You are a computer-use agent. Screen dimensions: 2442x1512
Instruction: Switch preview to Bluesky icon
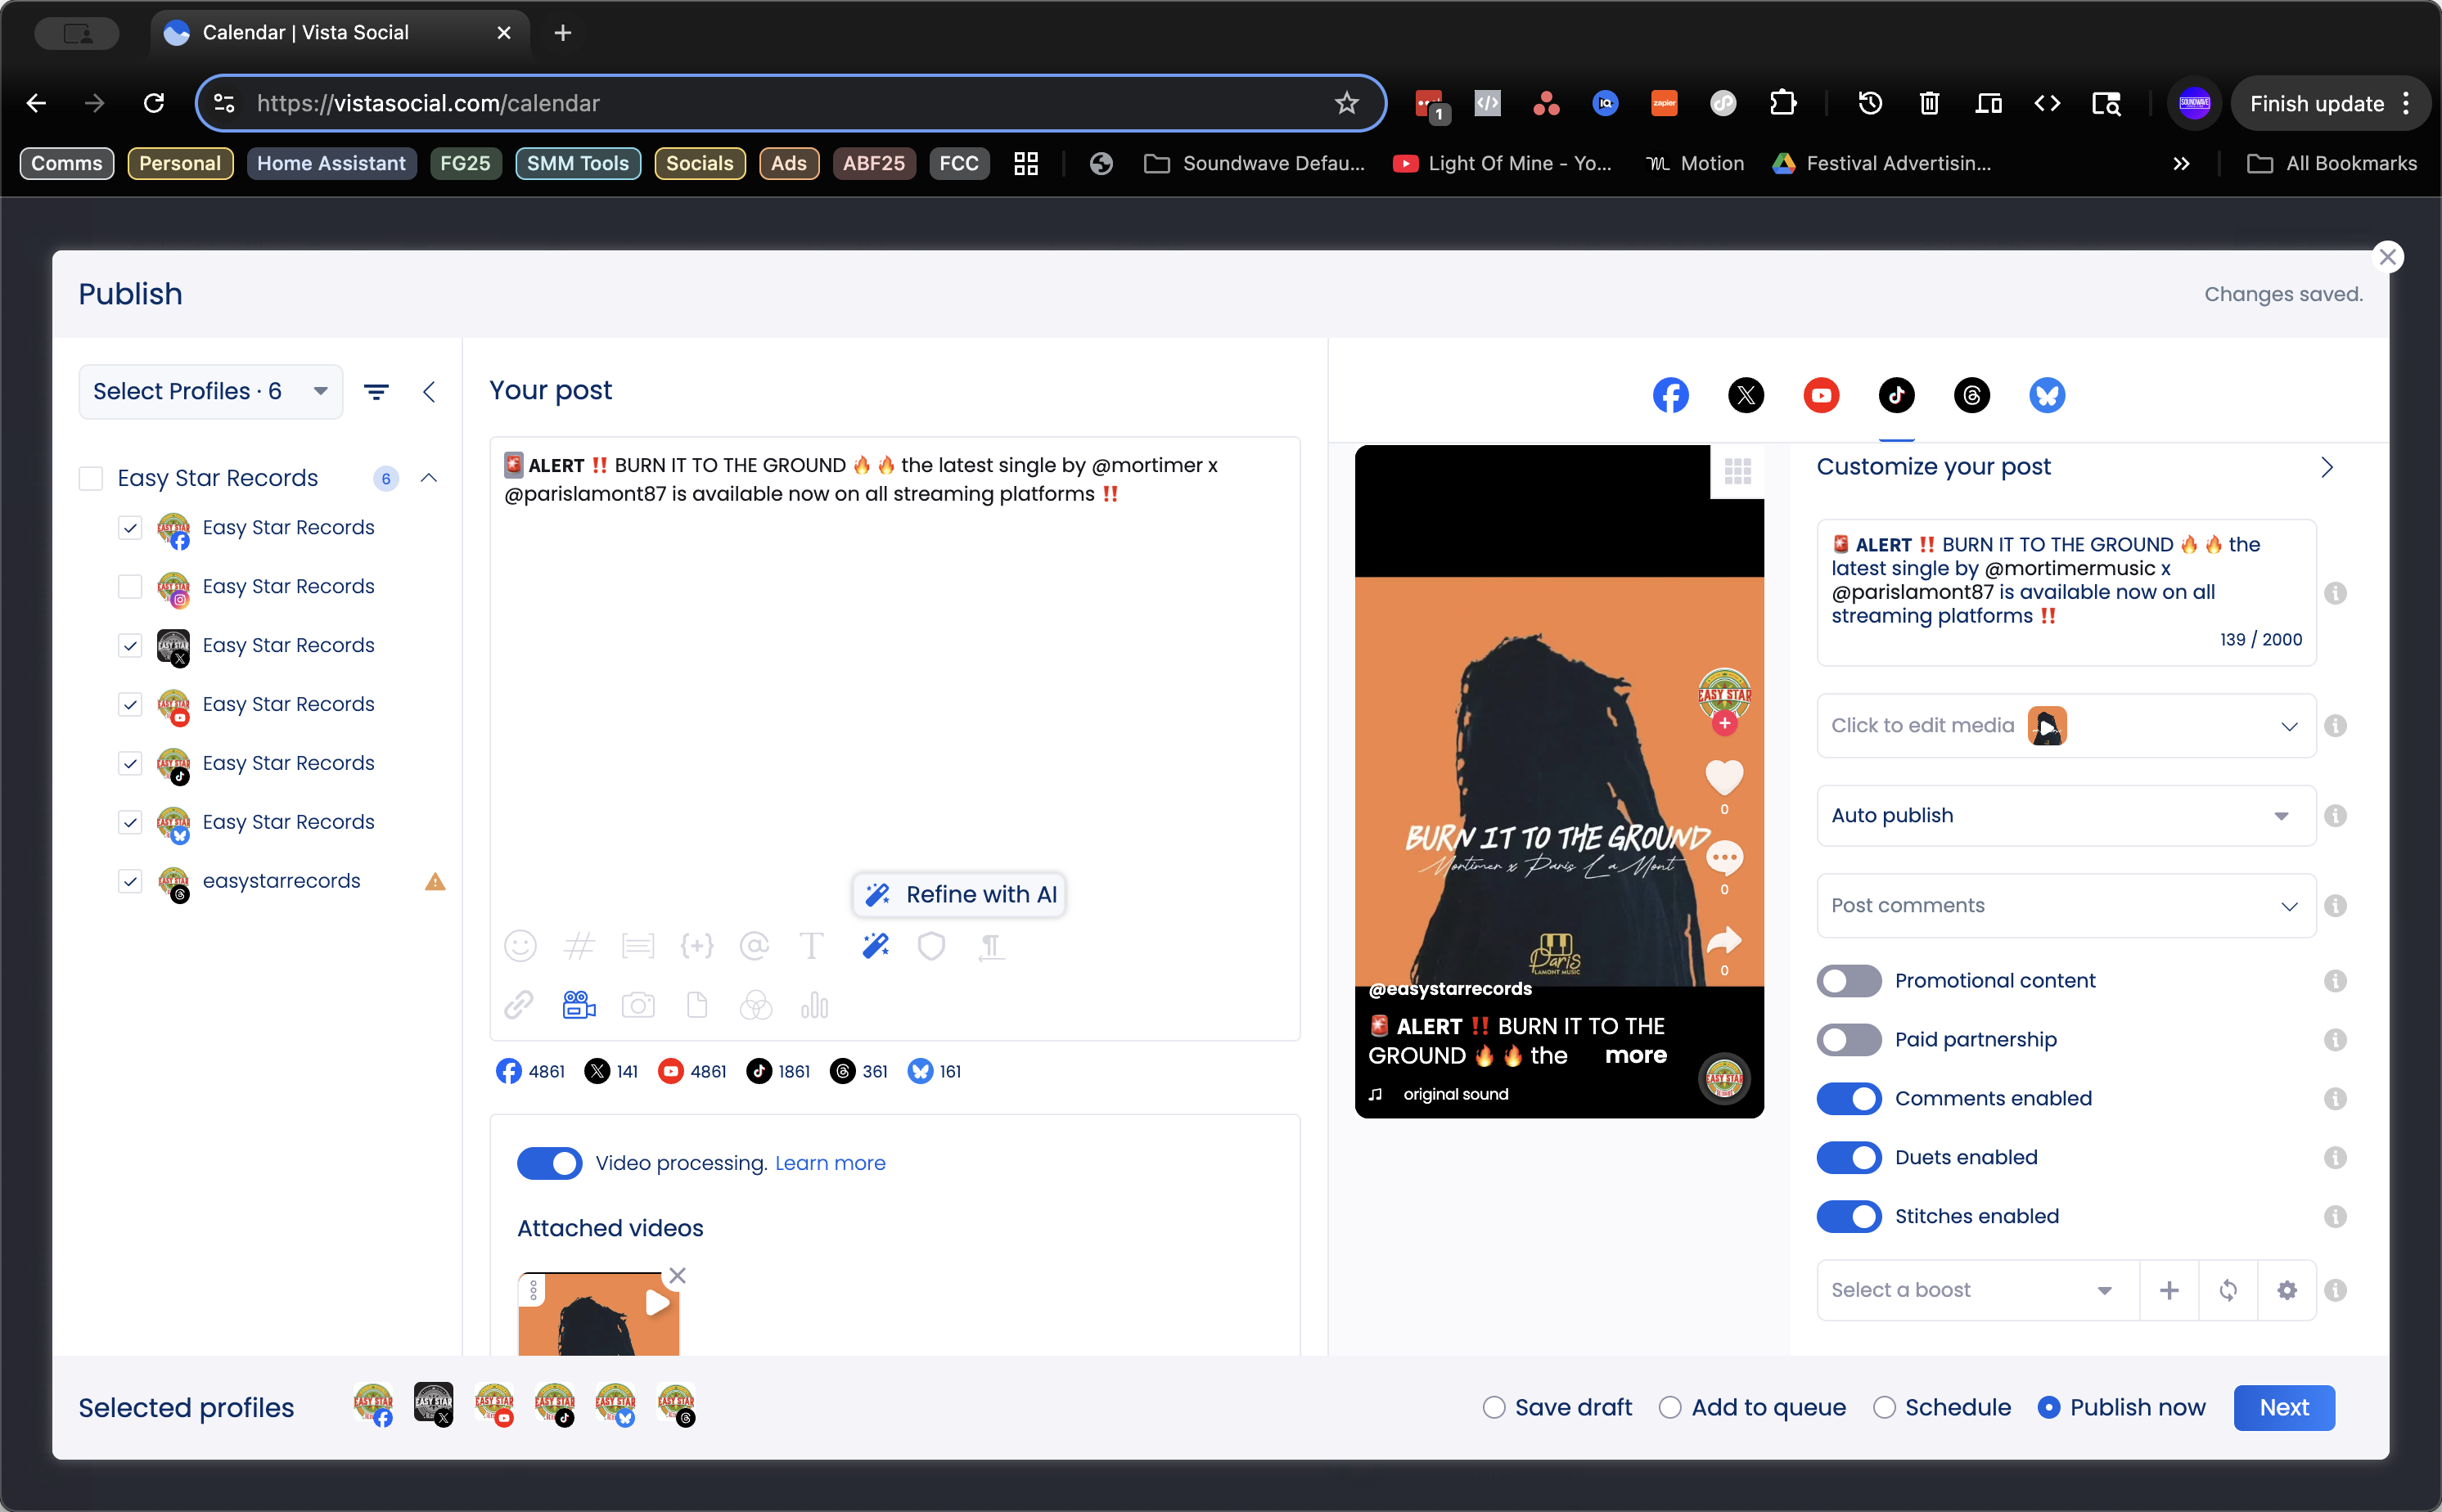pos(2046,395)
